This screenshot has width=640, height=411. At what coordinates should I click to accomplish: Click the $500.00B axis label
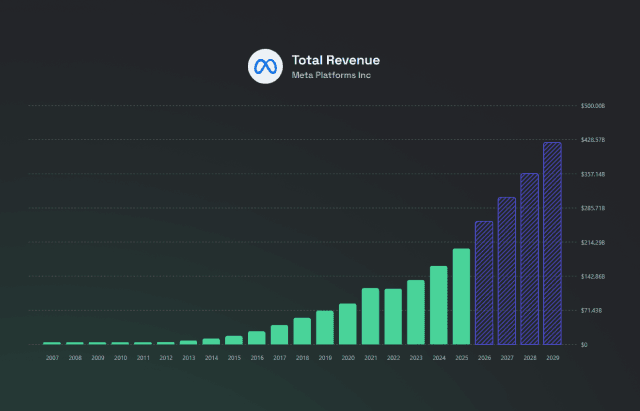point(593,106)
